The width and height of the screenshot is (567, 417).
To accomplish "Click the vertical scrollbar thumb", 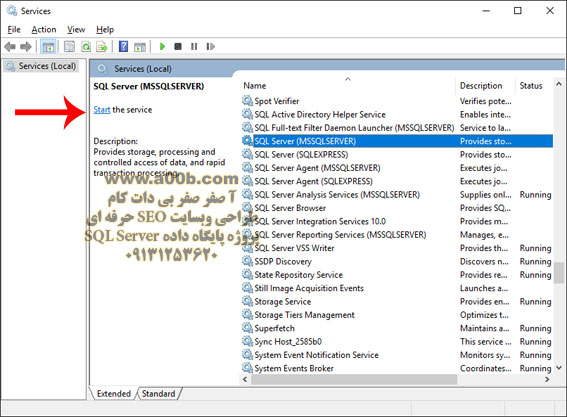I will click(559, 272).
